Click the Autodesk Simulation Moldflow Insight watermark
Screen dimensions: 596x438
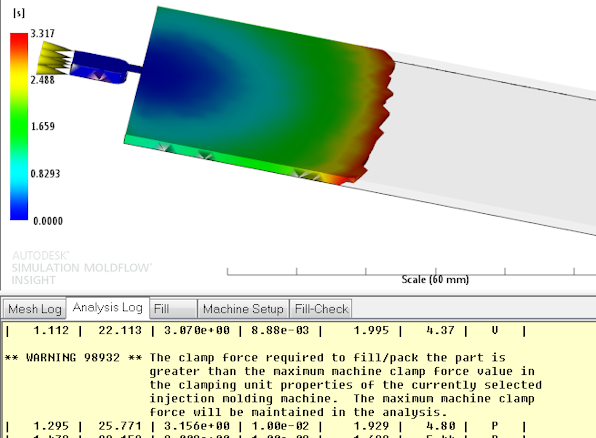point(81,268)
